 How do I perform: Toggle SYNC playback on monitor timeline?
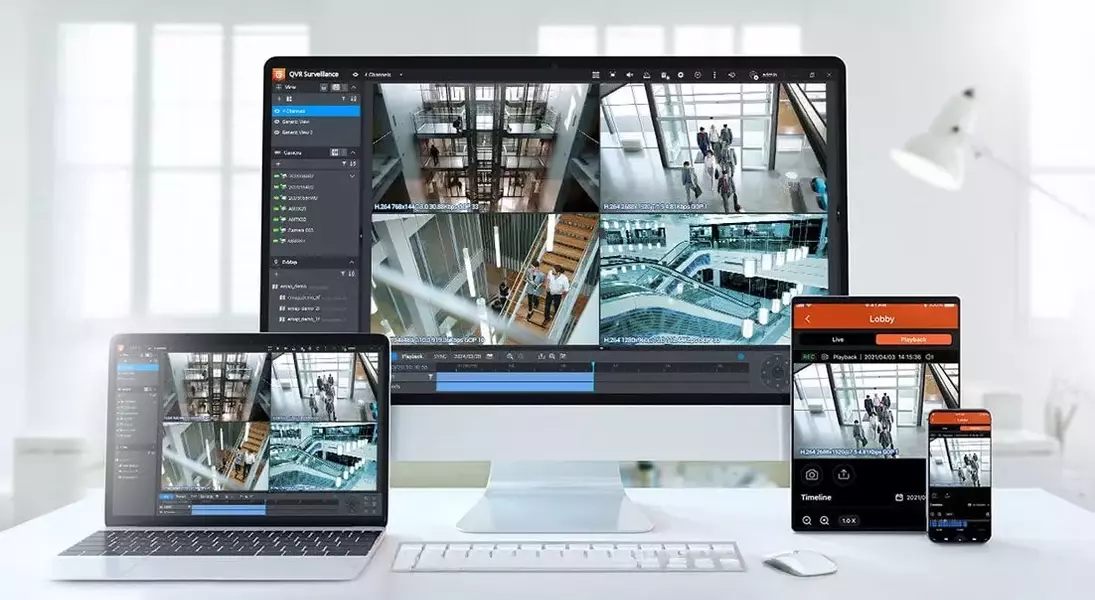tap(440, 356)
